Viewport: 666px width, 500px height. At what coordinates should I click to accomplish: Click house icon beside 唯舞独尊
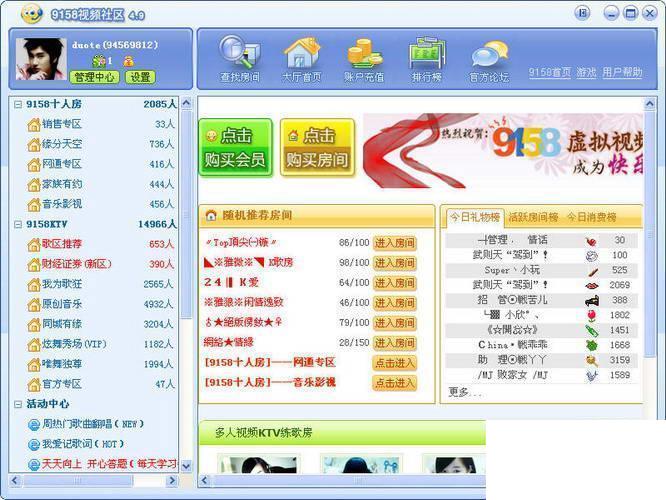pyautogui.click(x=34, y=365)
